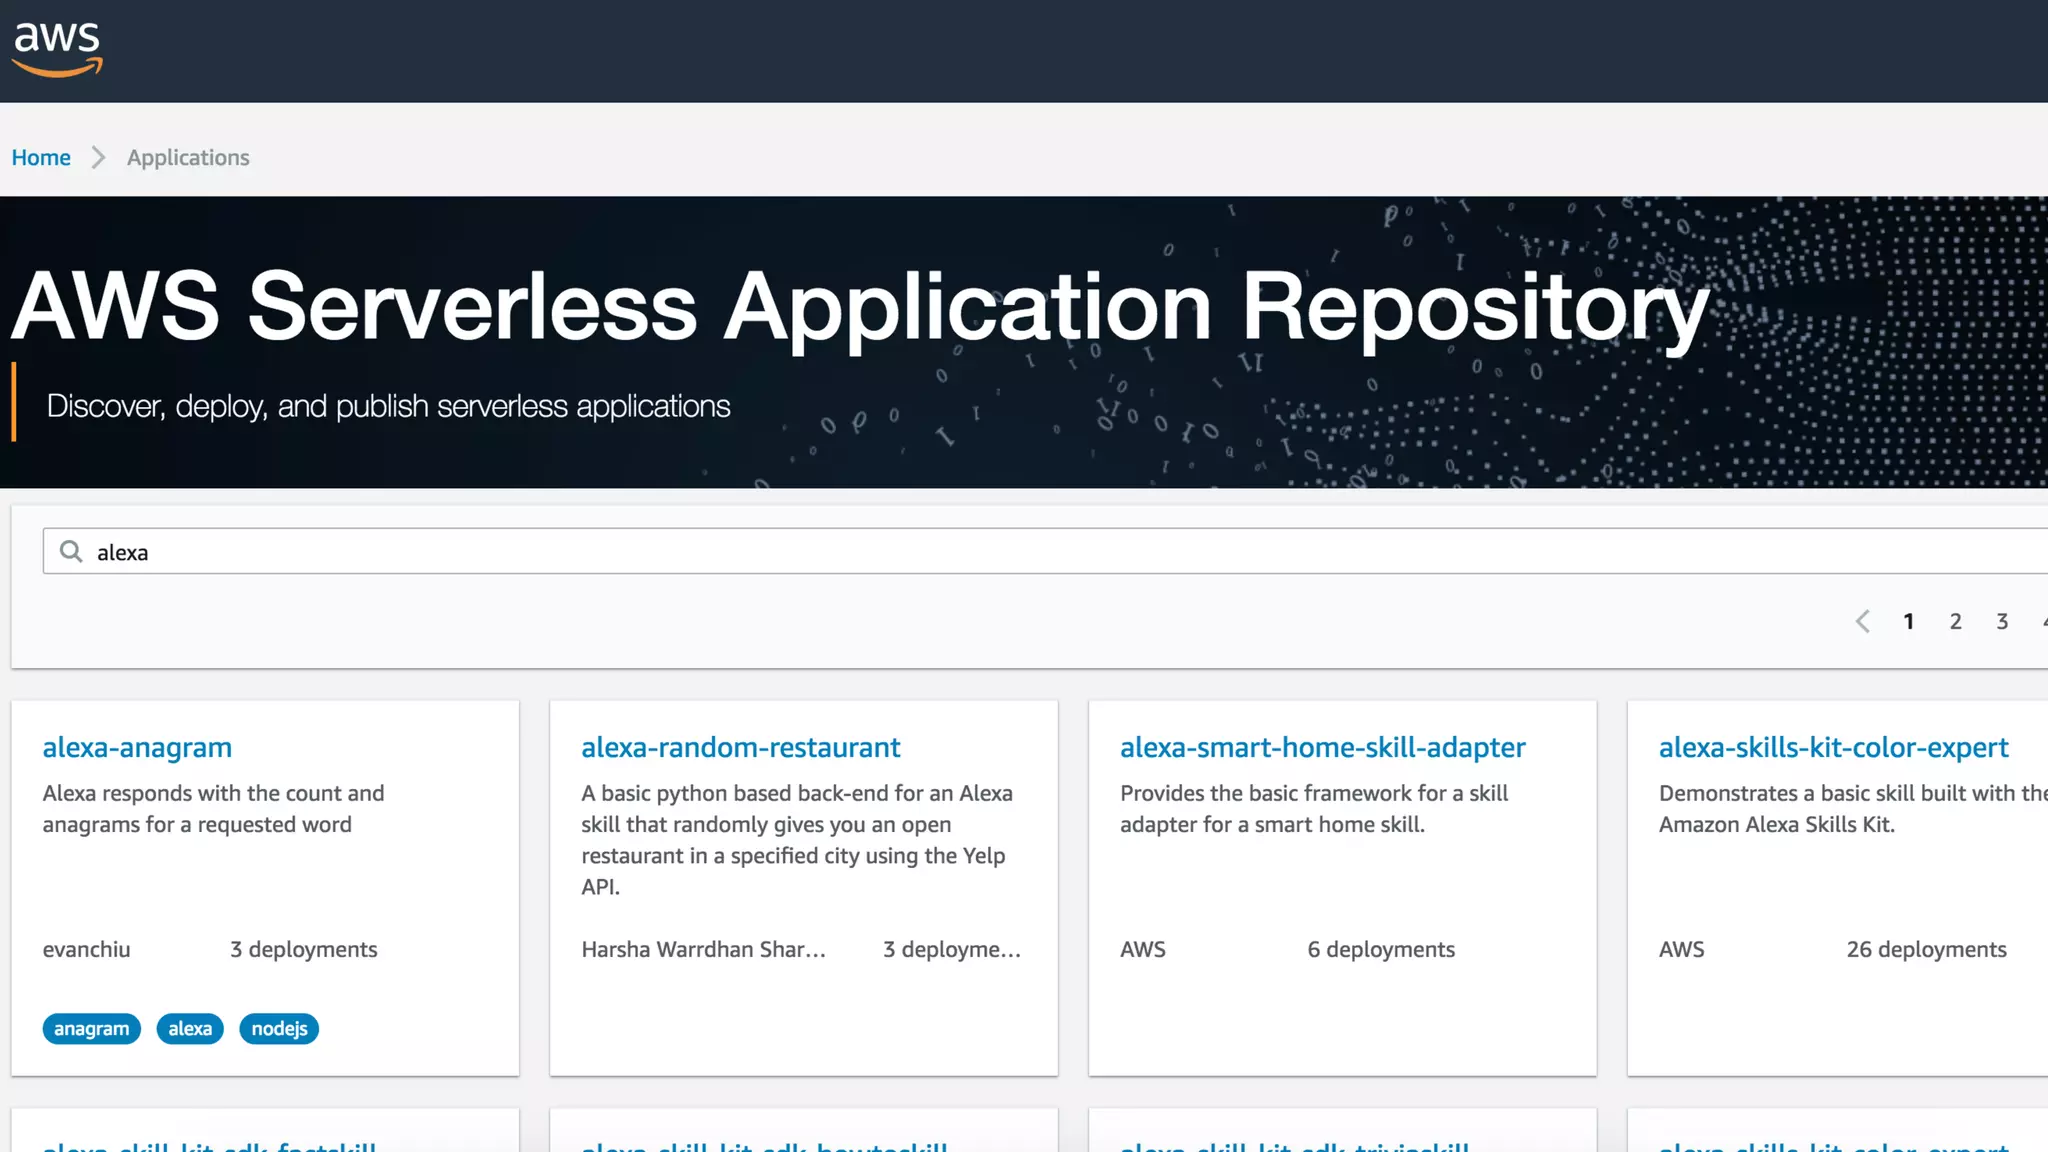2048x1152 pixels.
Task: Click the nodejs tag
Action: pyautogui.click(x=279, y=1028)
